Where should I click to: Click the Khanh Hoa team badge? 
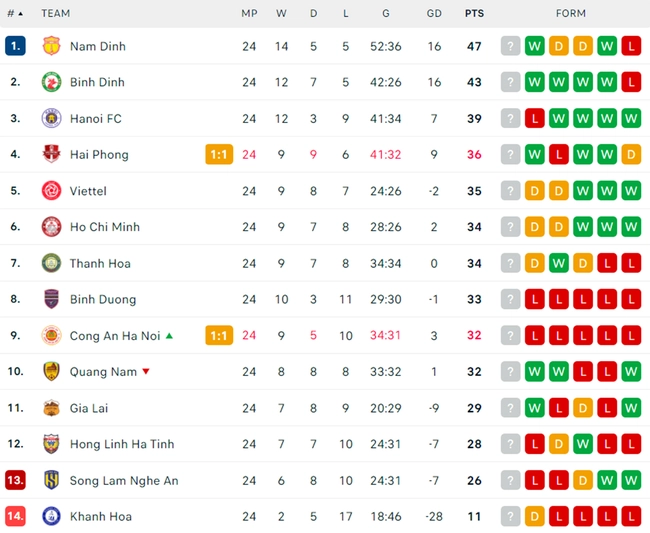coord(51,516)
